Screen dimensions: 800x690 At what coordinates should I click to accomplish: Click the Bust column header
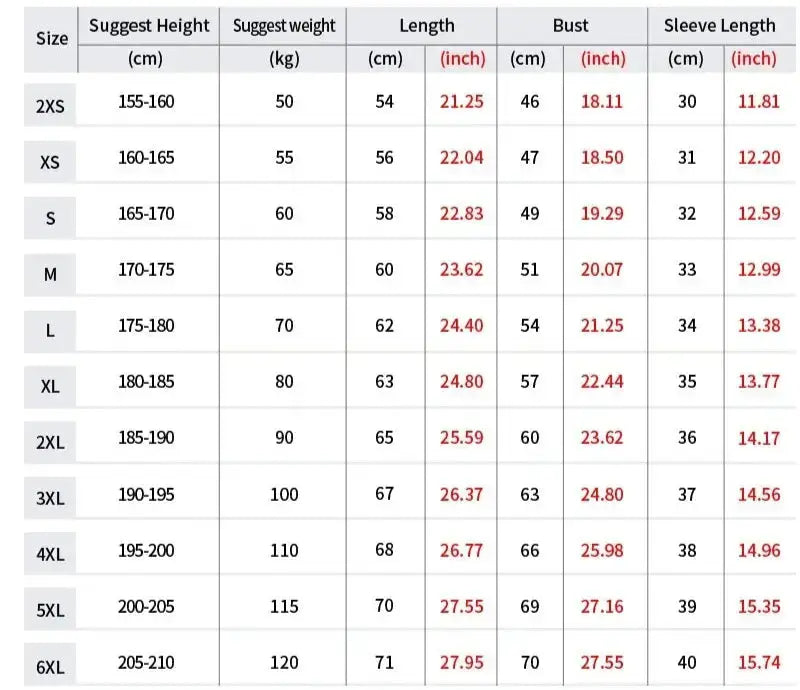point(570,26)
